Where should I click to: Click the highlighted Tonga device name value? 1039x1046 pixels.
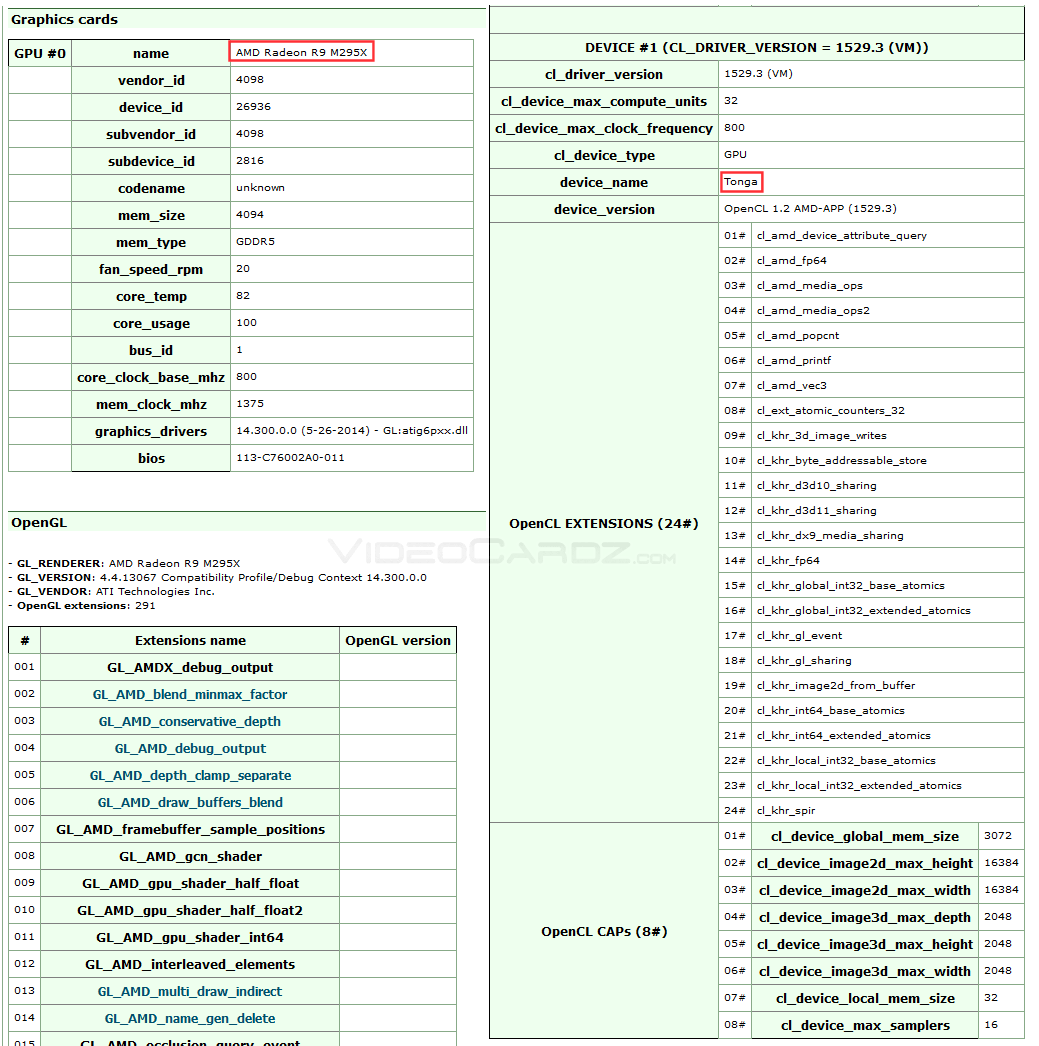point(742,182)
